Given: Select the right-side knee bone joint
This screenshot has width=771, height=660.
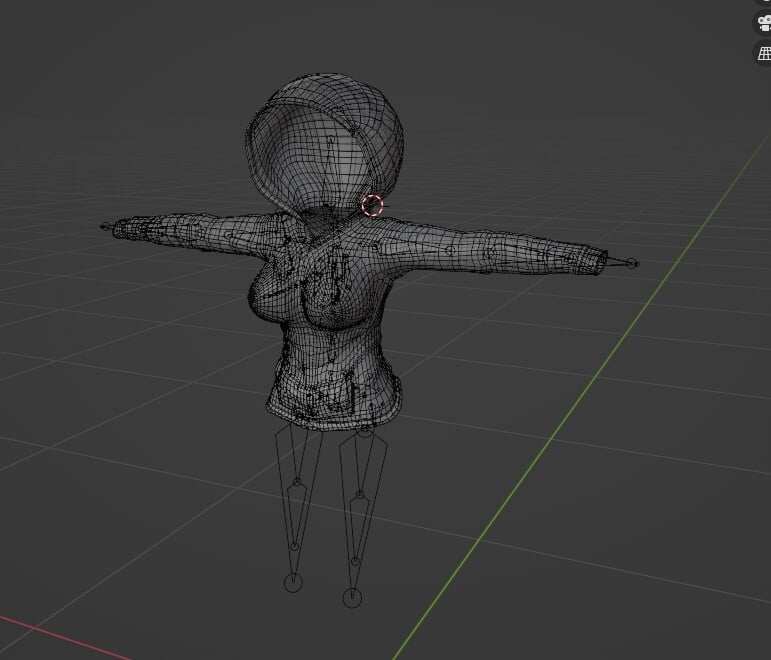Looking at the screenshot, I should pyautogui.click(x=359, y=495).
